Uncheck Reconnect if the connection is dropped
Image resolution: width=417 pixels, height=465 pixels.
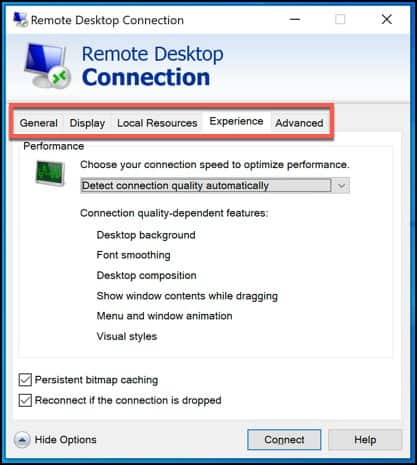[25, 400]
